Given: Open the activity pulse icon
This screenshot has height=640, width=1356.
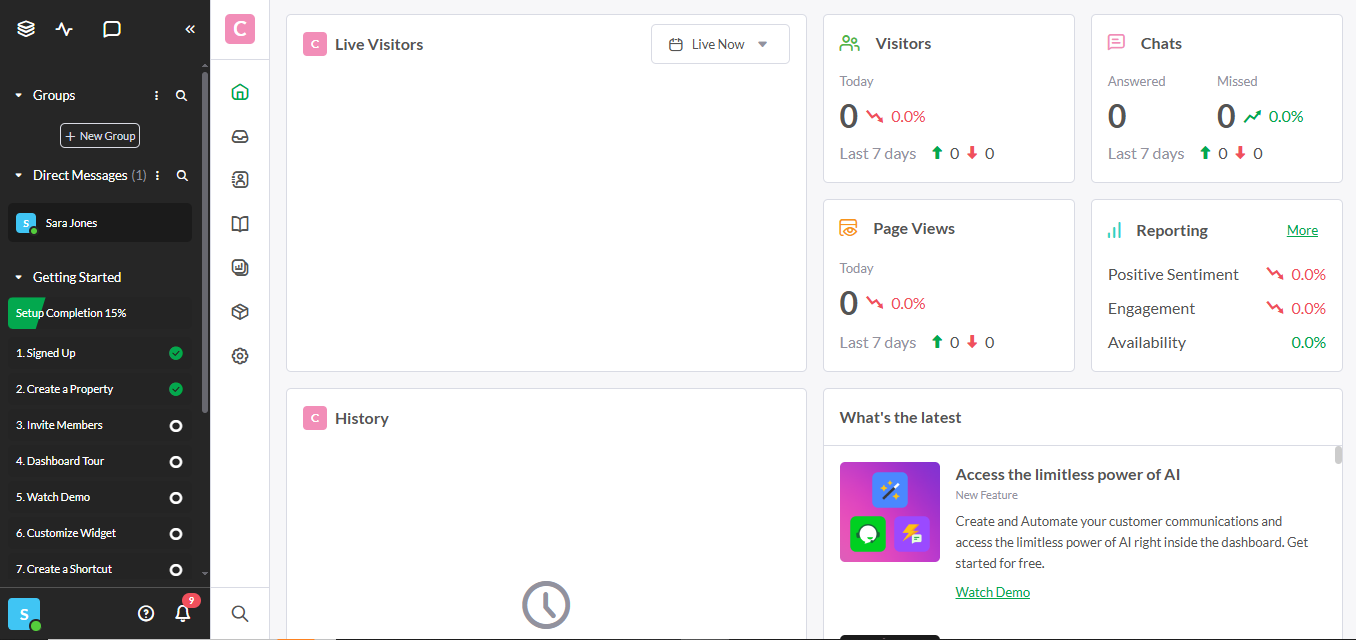Looking at the screenshot, I should [x=65, y=29].
